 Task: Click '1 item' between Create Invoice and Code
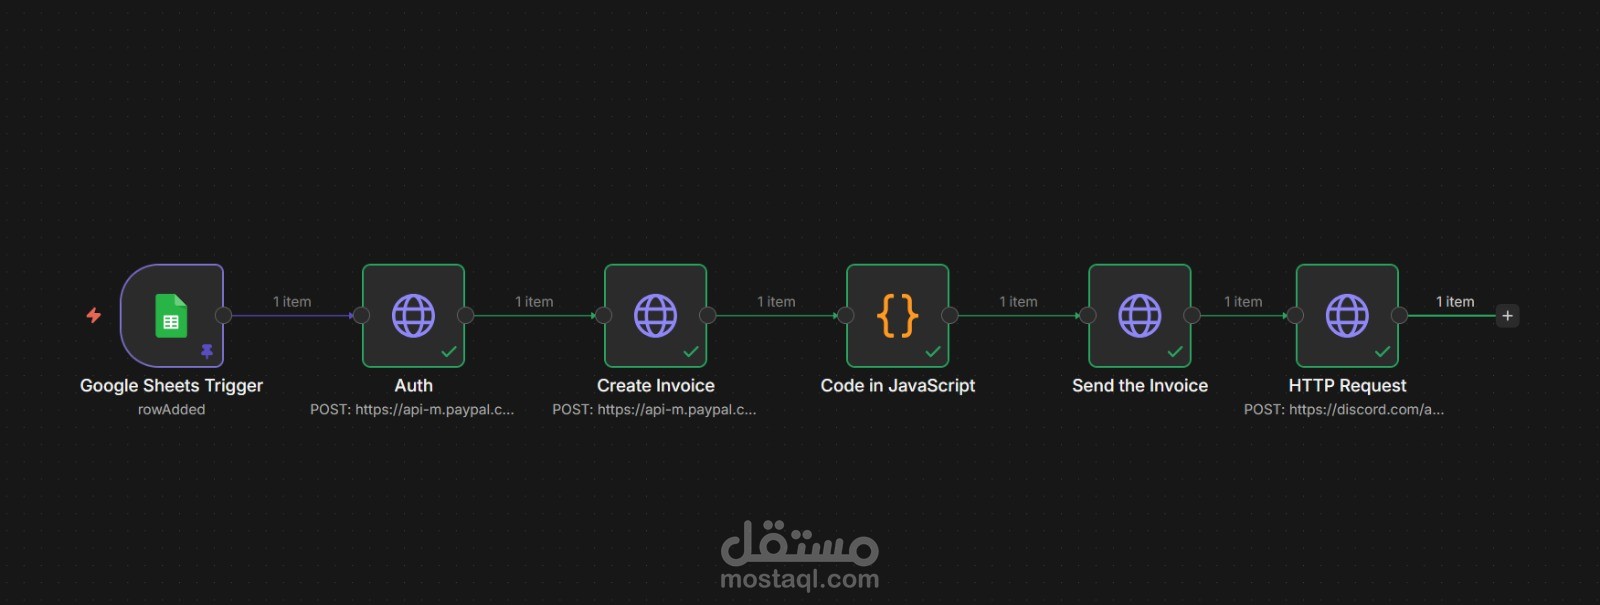776,301
